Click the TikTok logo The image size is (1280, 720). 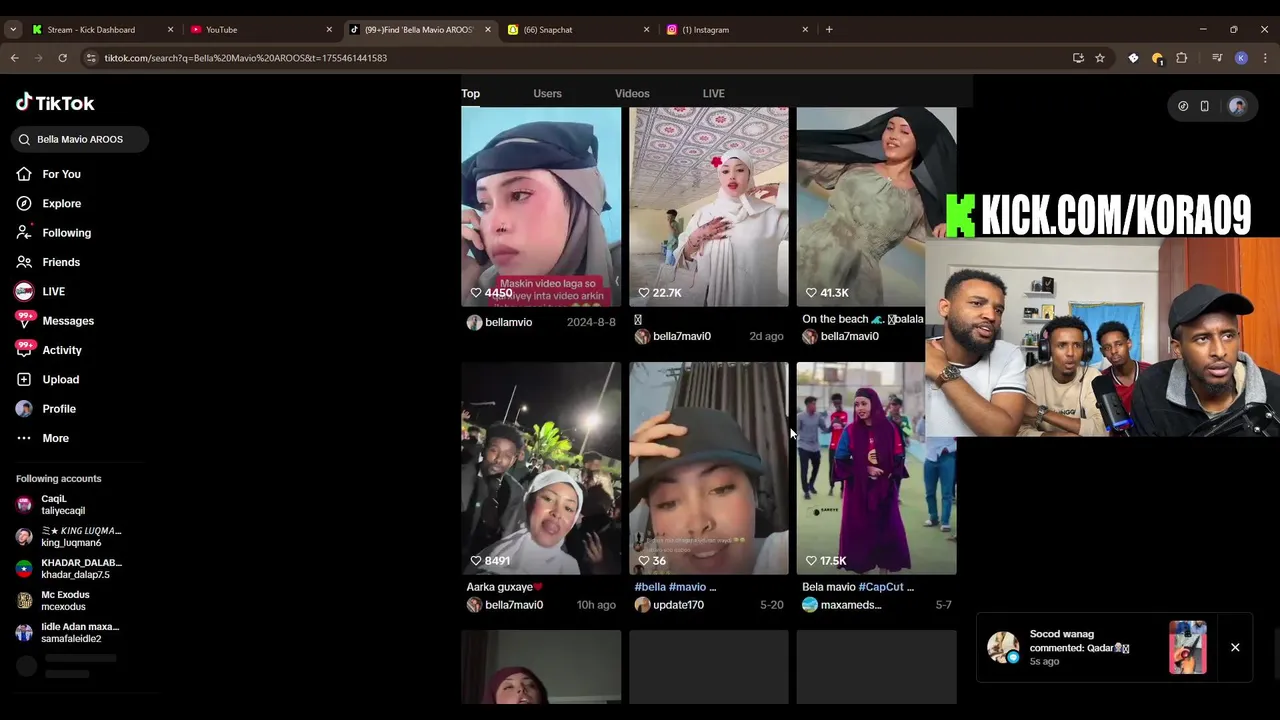point(55,103)
